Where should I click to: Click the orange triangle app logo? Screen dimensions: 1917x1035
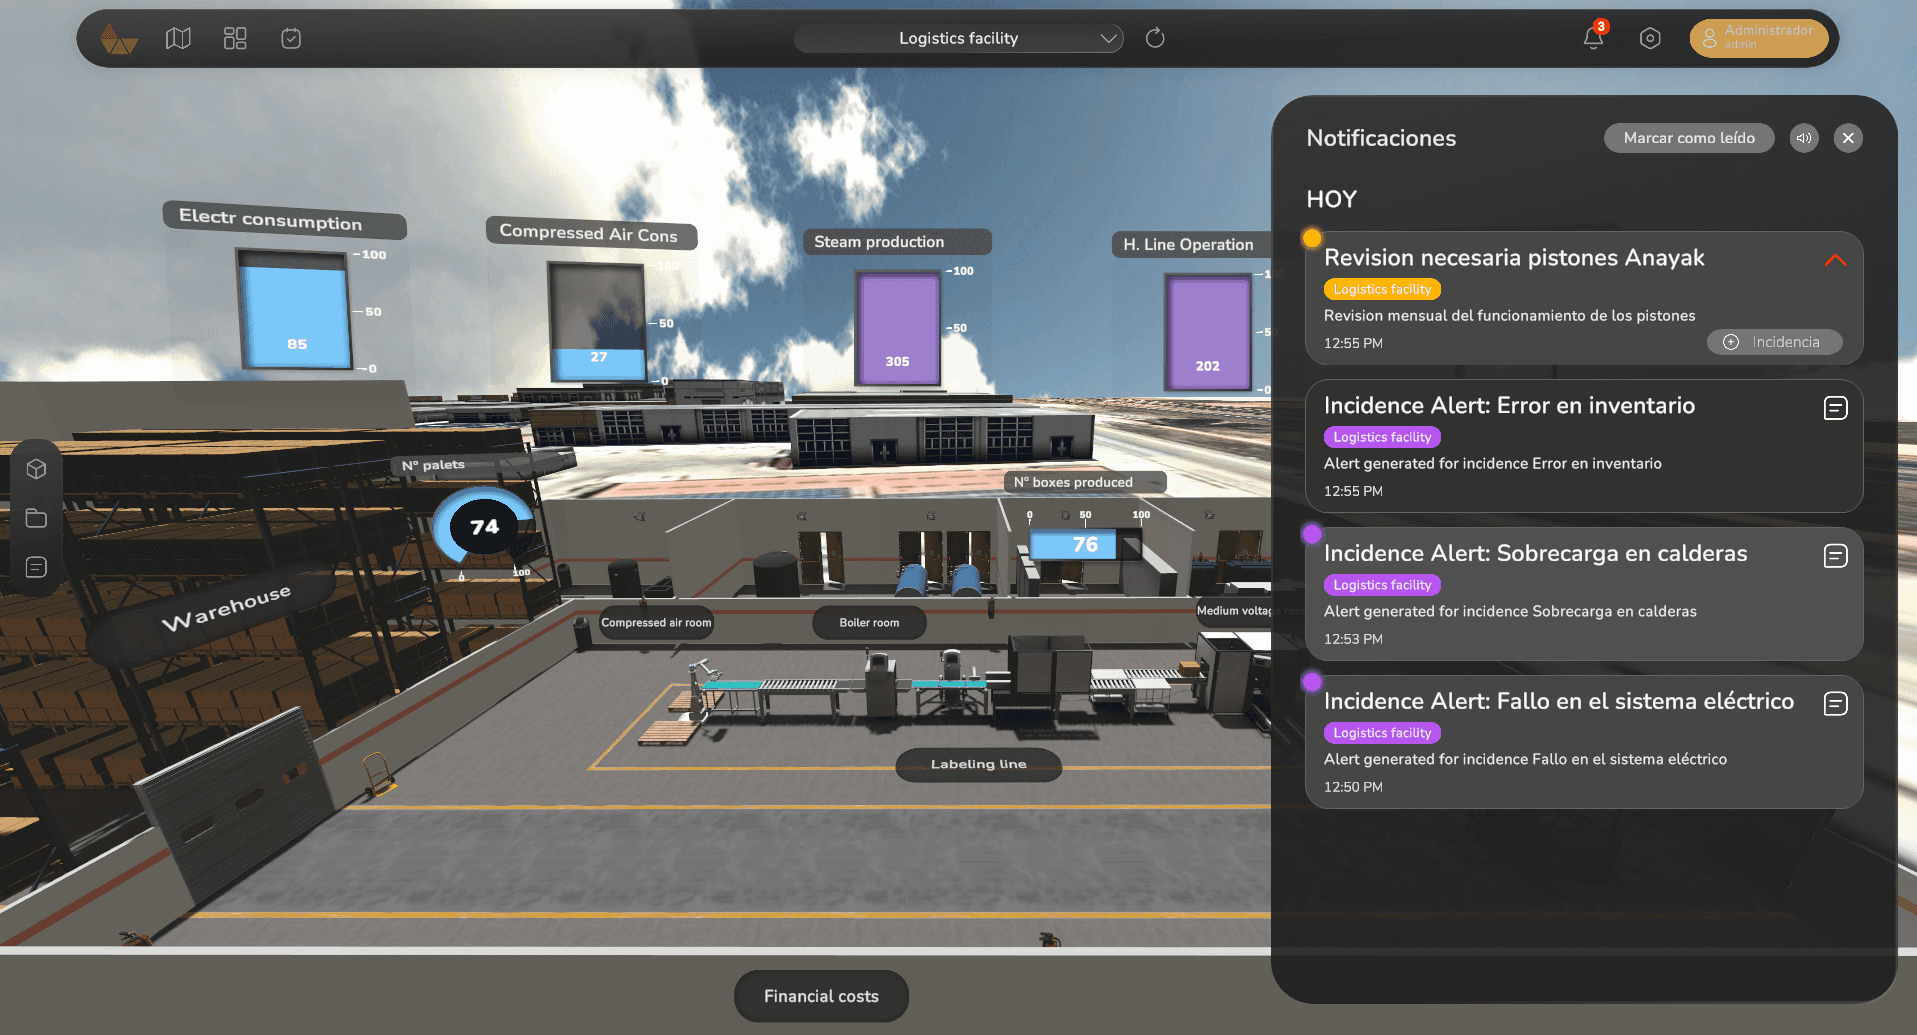point(119,39)
